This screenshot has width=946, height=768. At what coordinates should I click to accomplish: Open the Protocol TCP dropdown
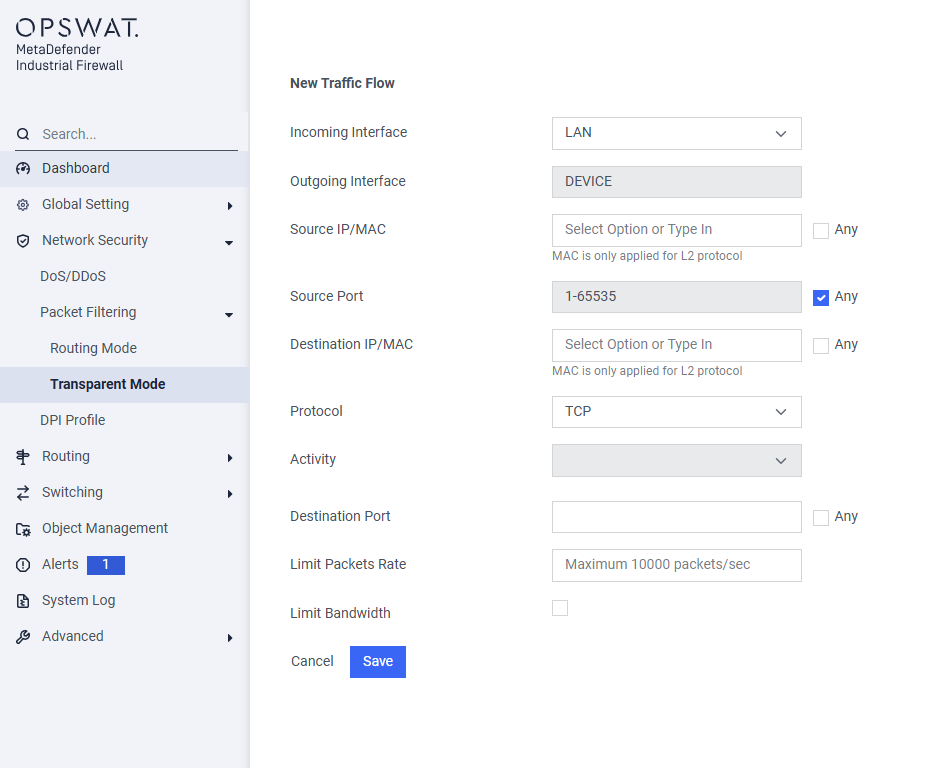pos(676,412)
